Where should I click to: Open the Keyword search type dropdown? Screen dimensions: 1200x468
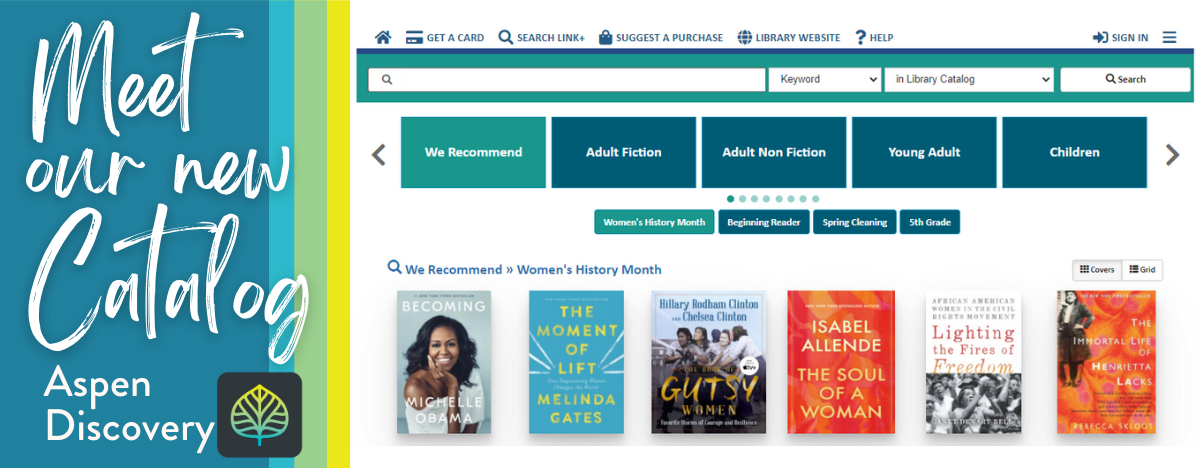tap(824, 80)
